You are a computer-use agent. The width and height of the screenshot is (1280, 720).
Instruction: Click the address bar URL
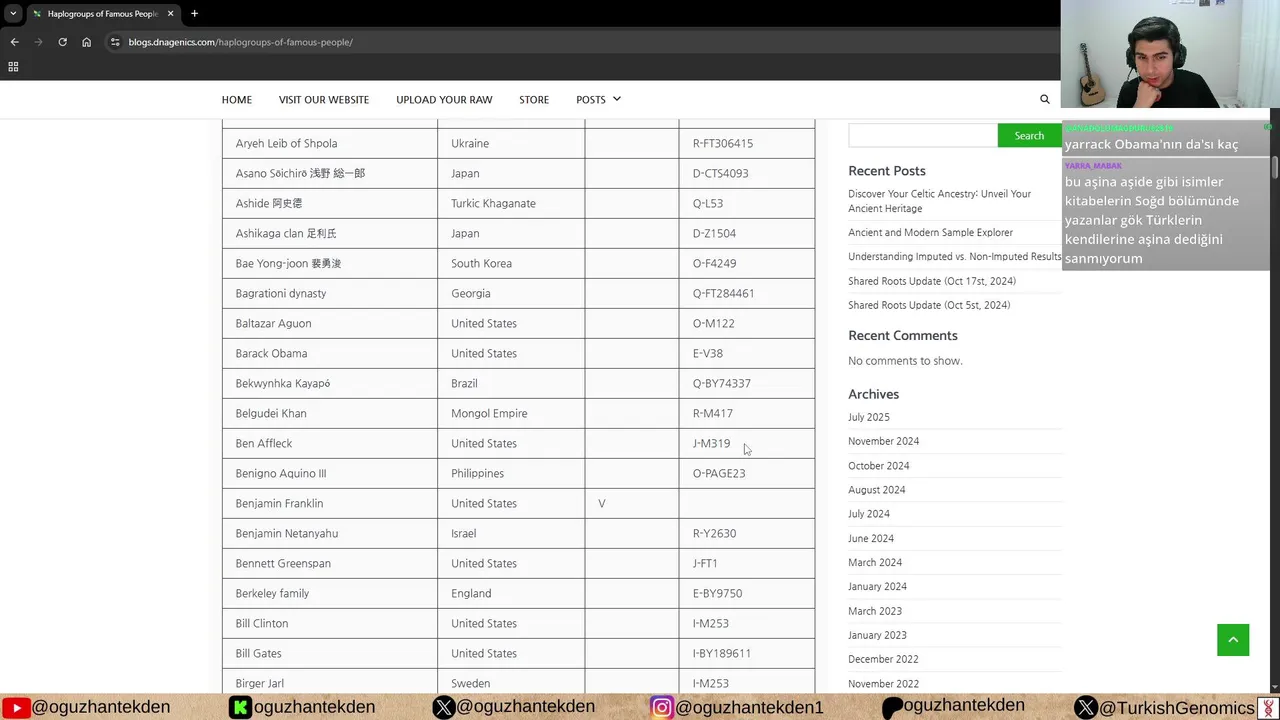(x=240, y=42)
